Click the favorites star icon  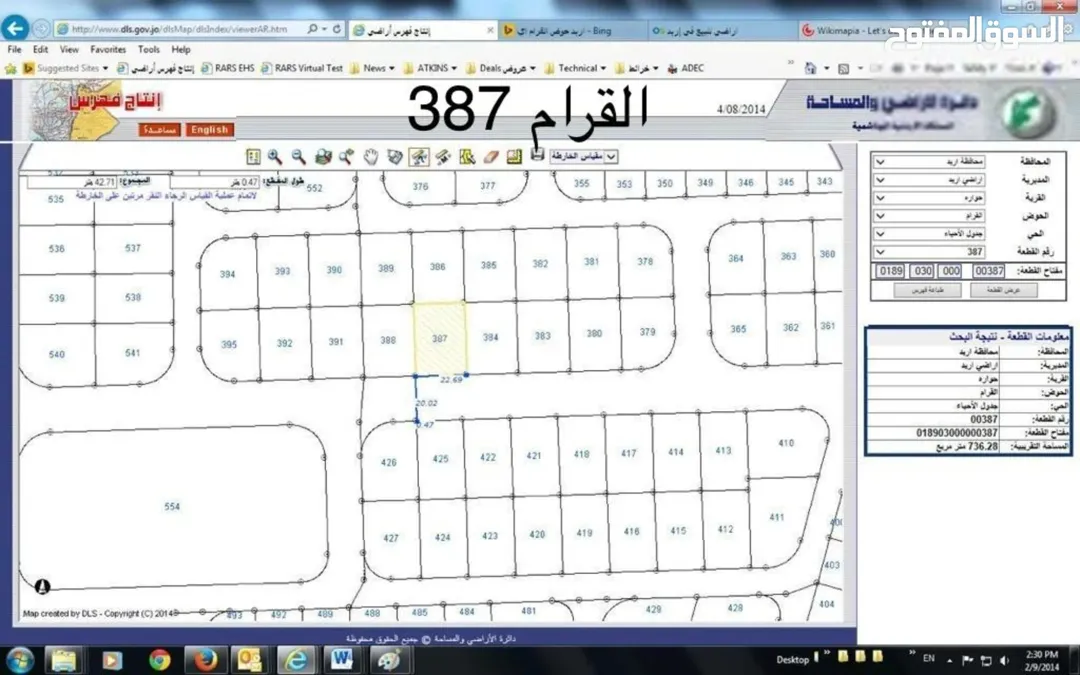pos(10,68)
